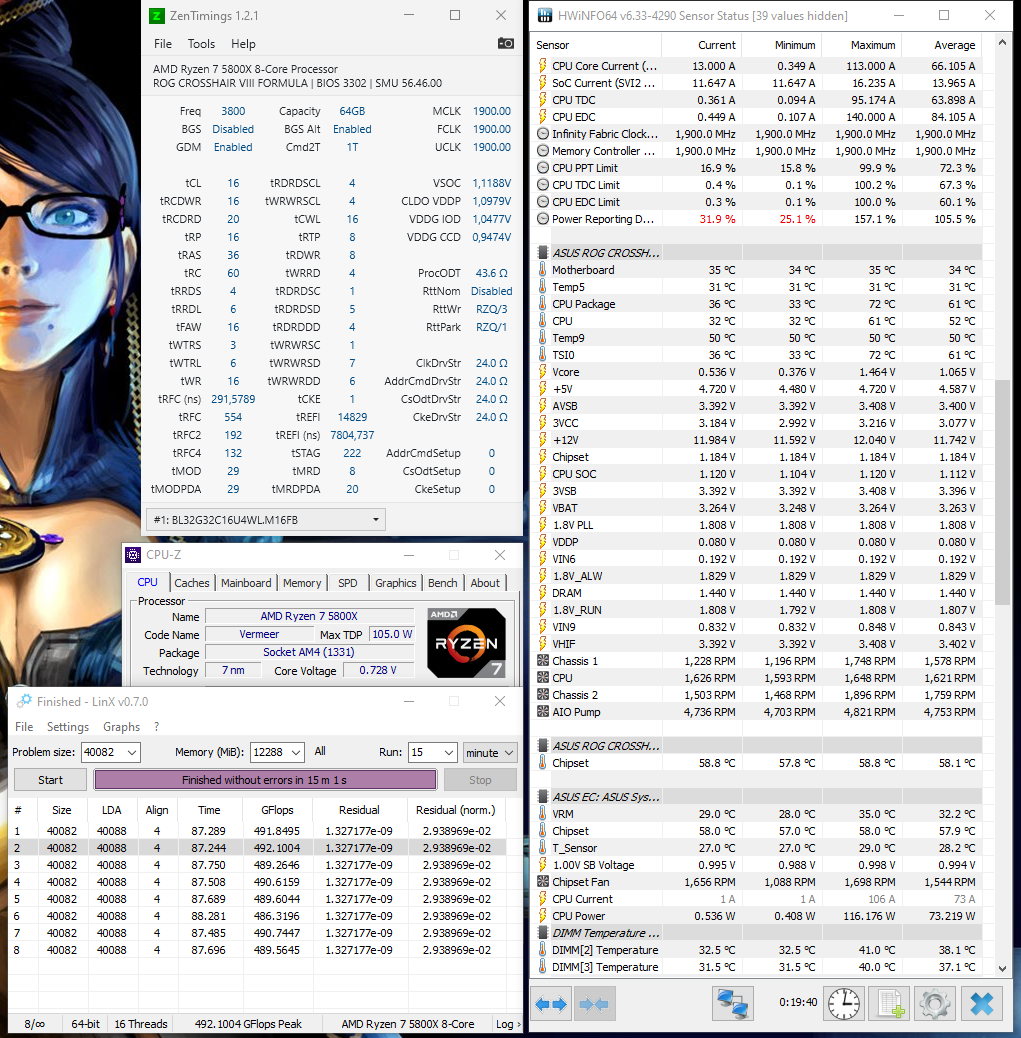Switch to CPU-Z Bench tab

coord(442,583)
